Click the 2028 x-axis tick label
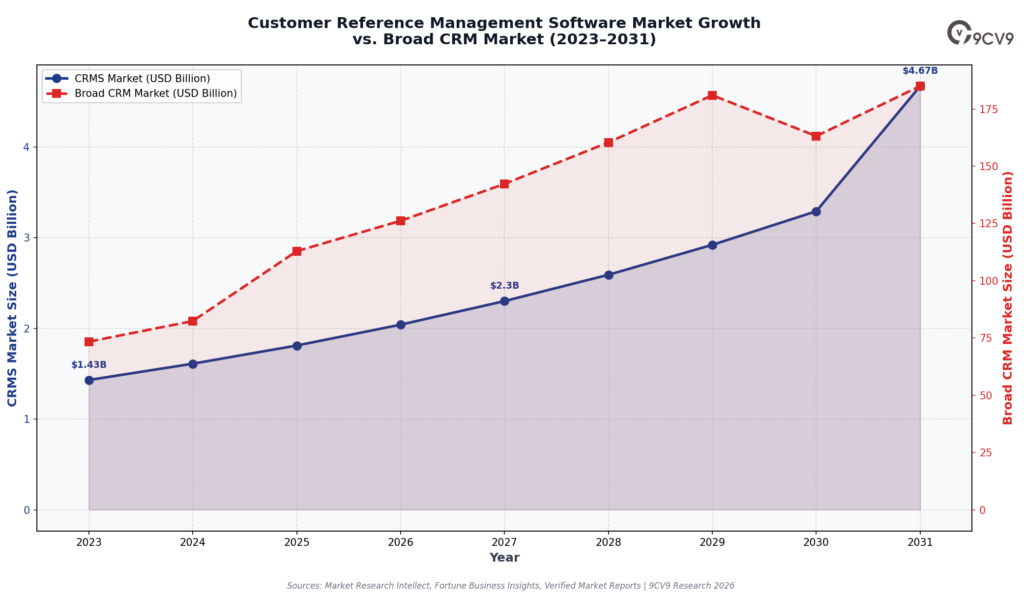The width and height of the screenshot is (1024, 598). click(x=608, y=542)
